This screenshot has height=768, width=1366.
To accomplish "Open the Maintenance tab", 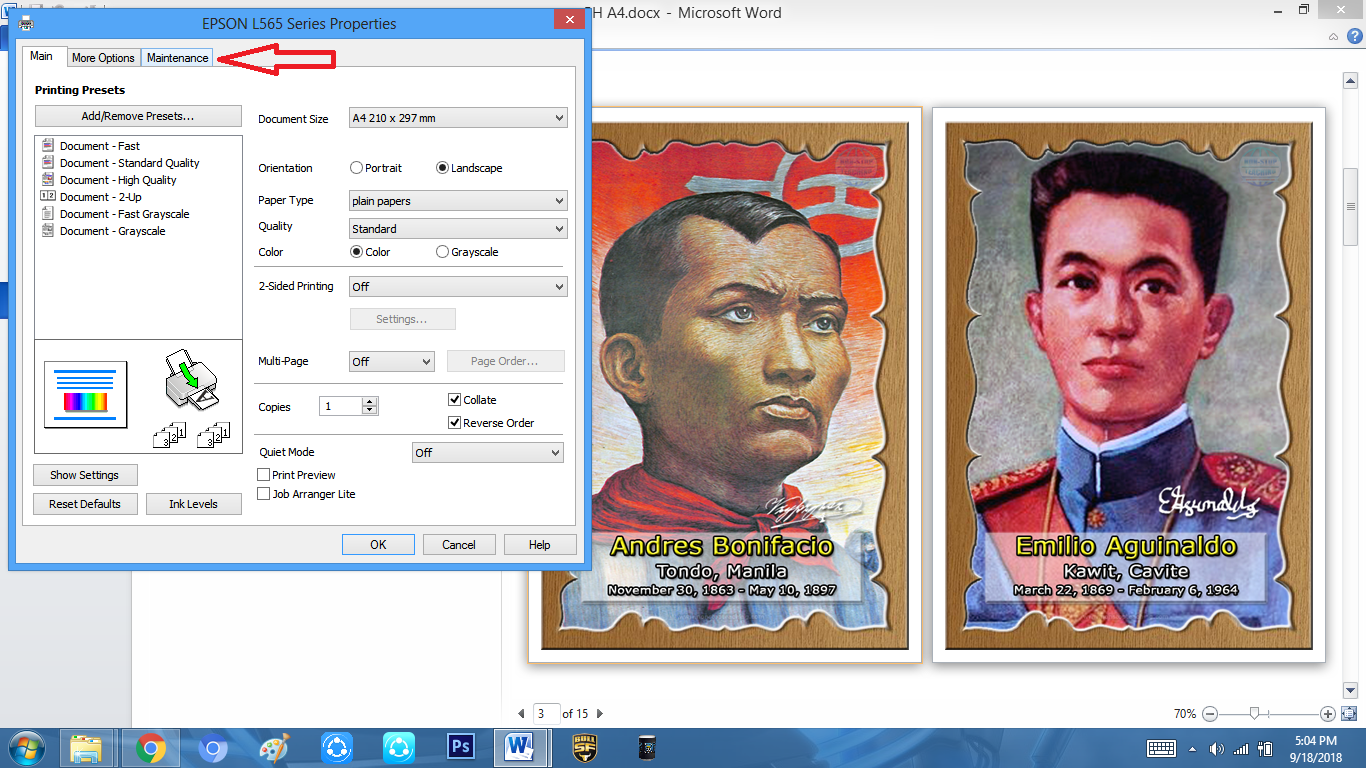I will click(x=177, y=58).
